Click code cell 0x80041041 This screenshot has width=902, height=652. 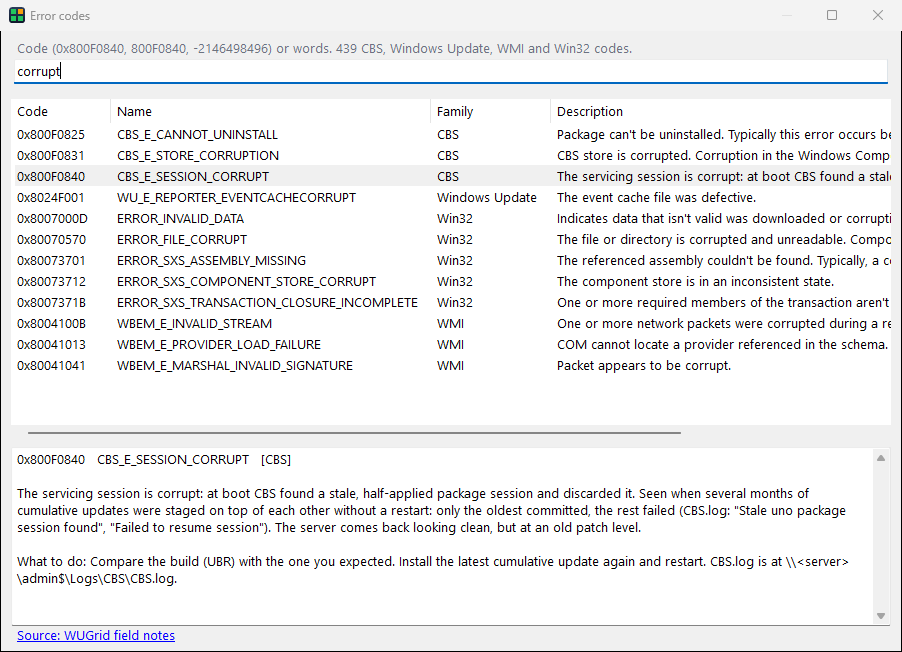click(x=51, y=366)
